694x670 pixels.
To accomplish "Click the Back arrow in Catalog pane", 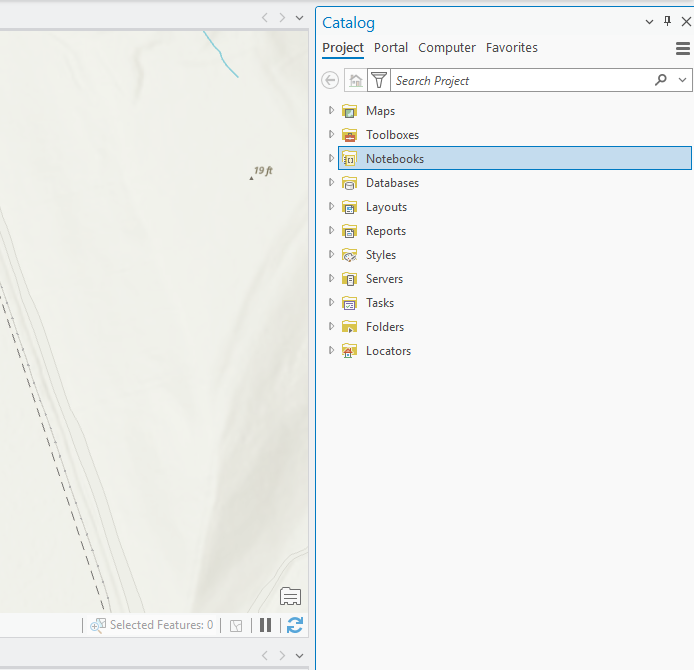I will [330, 81].
